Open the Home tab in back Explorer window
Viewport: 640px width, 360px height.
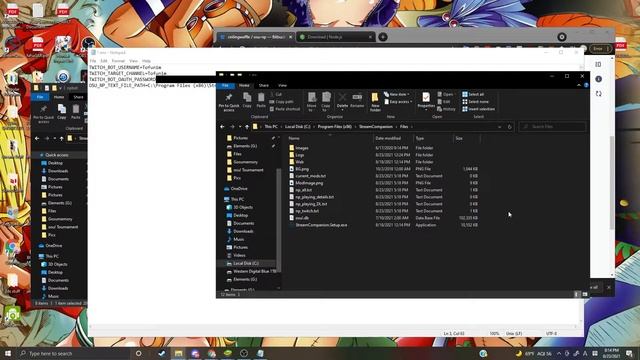click(x=59, y=97)
